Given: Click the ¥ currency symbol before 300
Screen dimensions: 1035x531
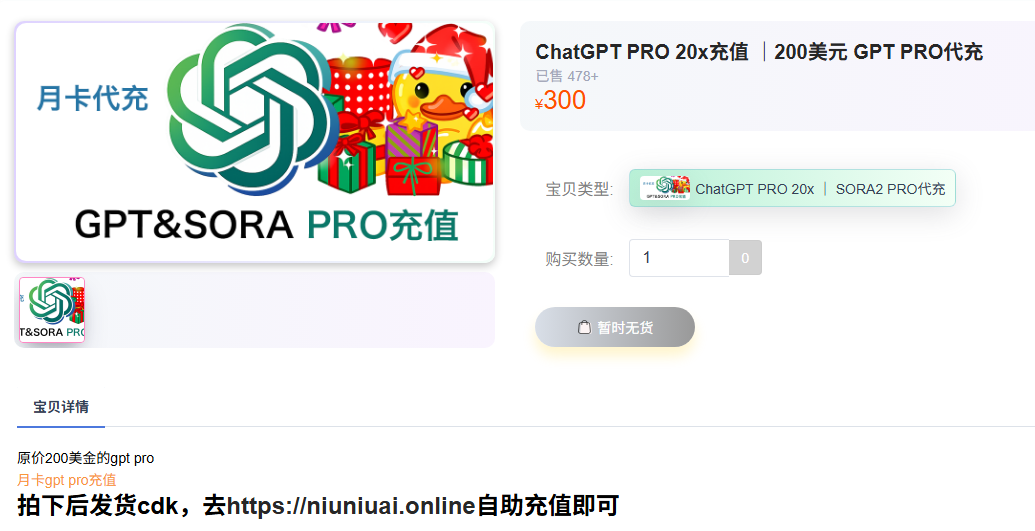Looking at the screenshot, I should (x=539, y=103).
